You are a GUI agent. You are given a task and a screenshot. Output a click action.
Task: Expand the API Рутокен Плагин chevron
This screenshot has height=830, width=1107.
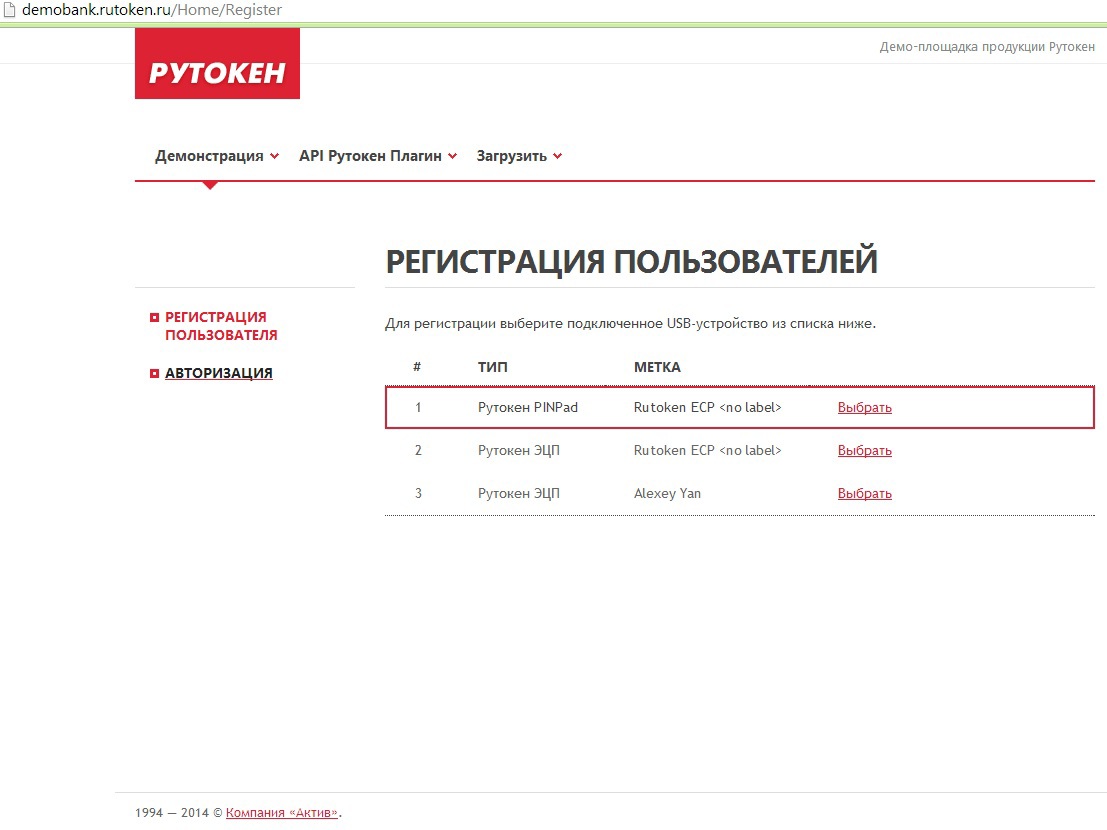[x=453, y=156]
